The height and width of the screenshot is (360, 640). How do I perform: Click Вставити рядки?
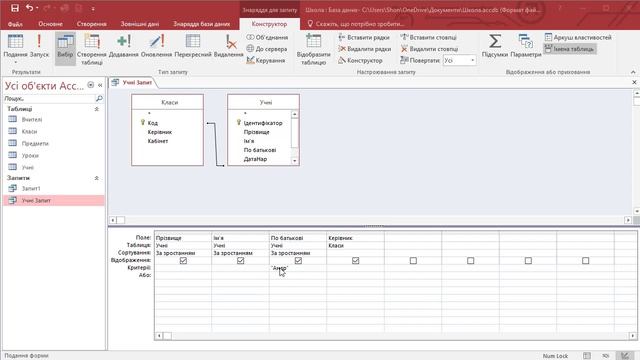point(364,37)
